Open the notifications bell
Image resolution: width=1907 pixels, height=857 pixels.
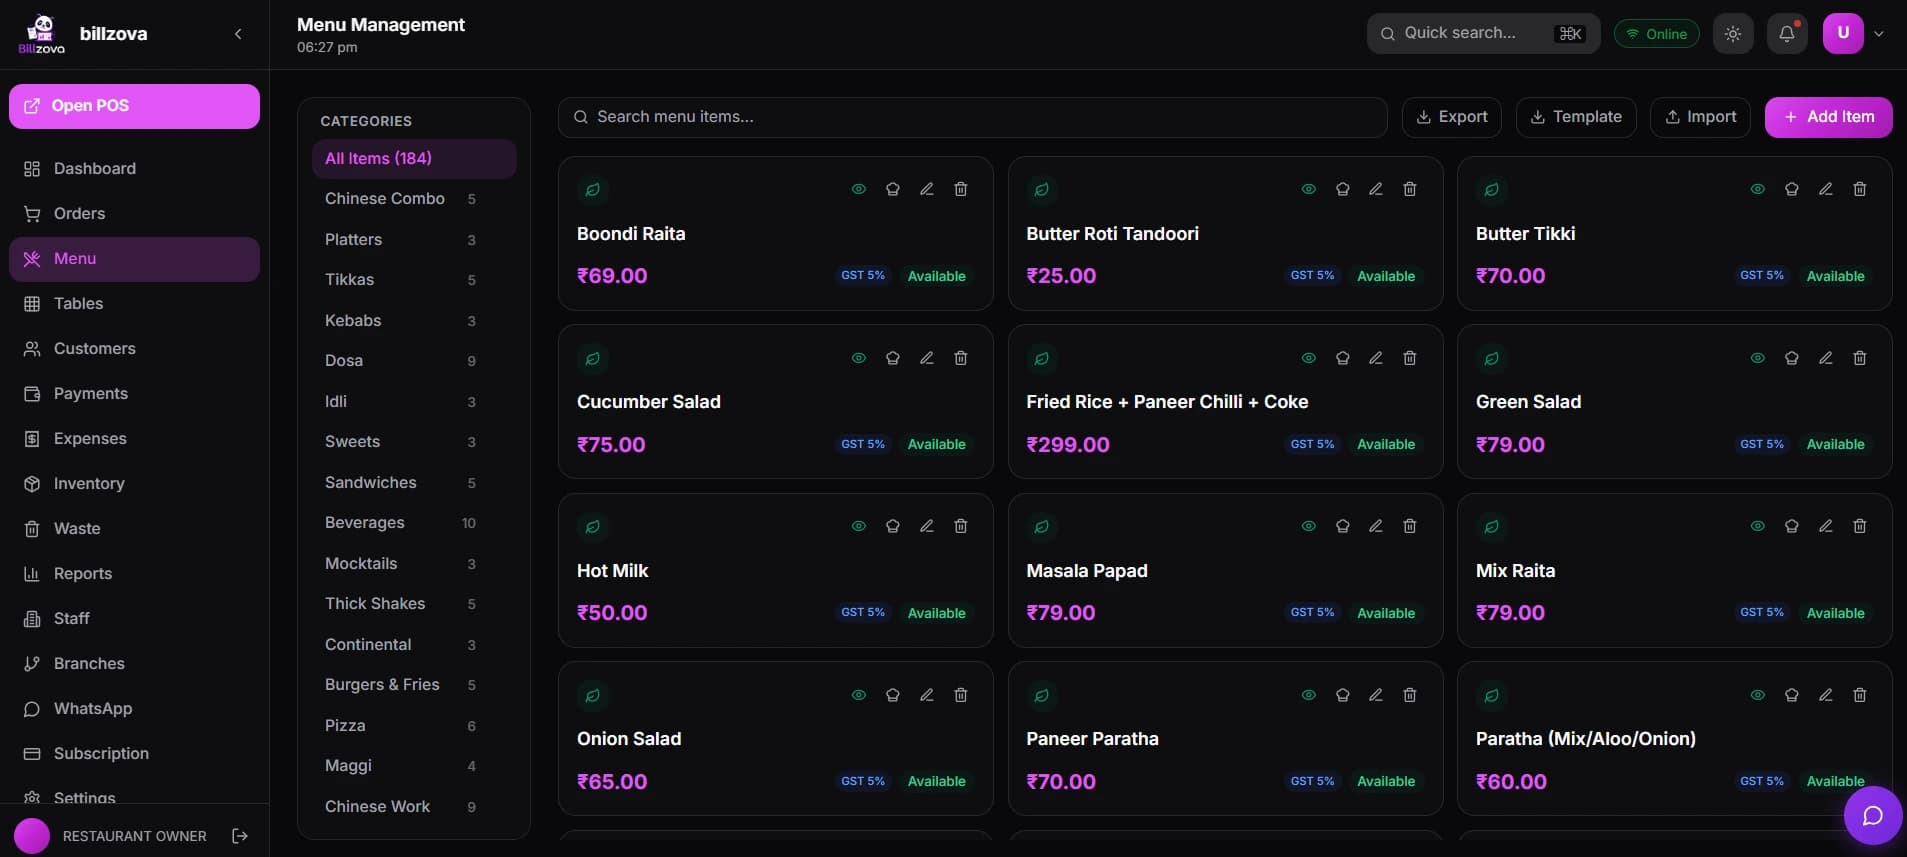tap(1787, 33)
